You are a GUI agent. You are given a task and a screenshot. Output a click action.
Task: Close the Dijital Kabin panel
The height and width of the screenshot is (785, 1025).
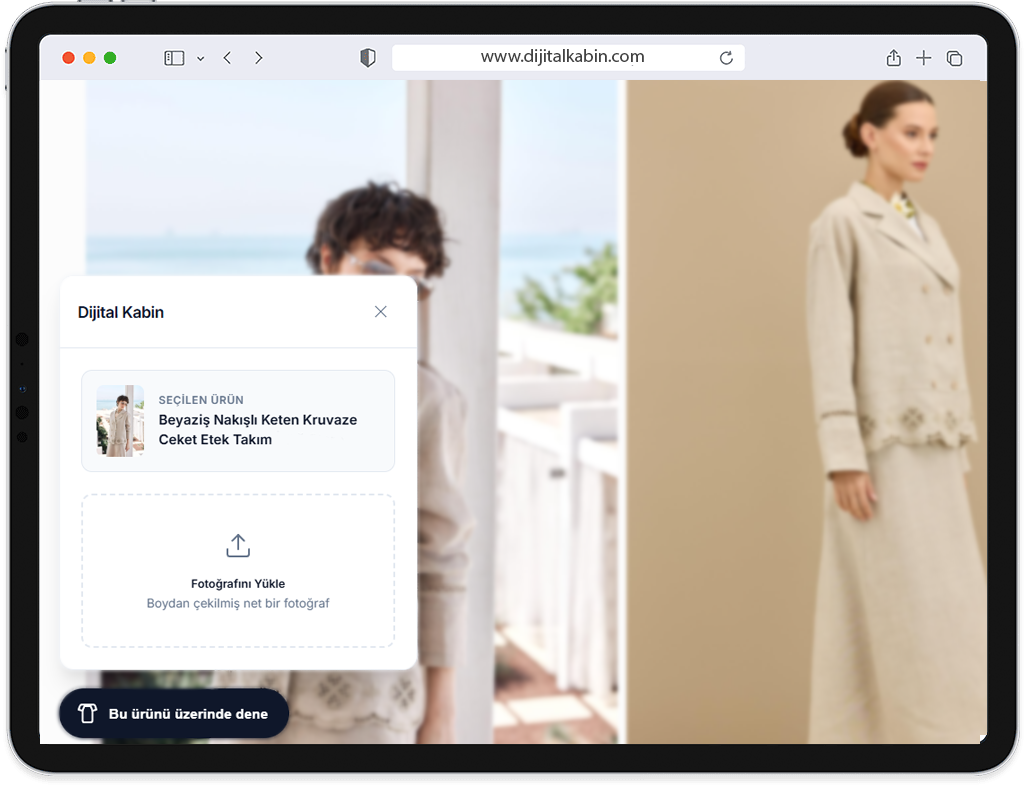click(x=380, y=312)
